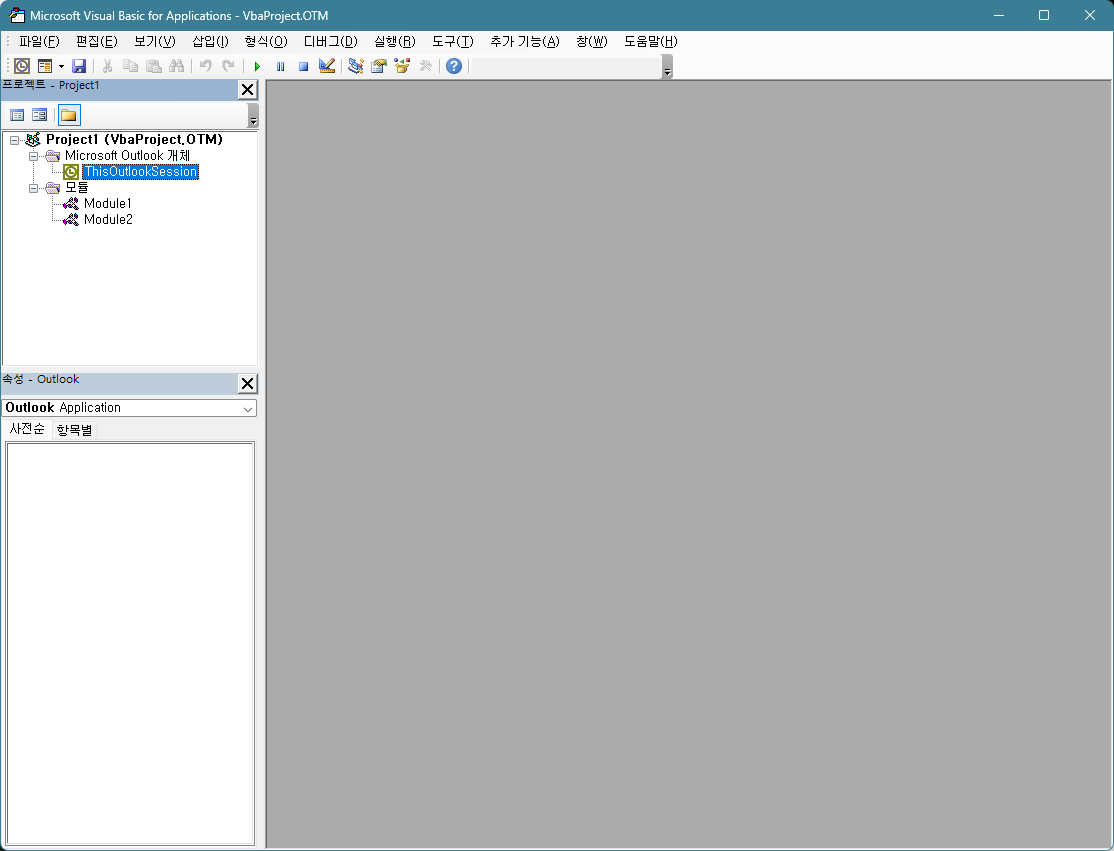Click the standard toolbar options arrow
Screen dimensions: 1114x851
[667, 67]
